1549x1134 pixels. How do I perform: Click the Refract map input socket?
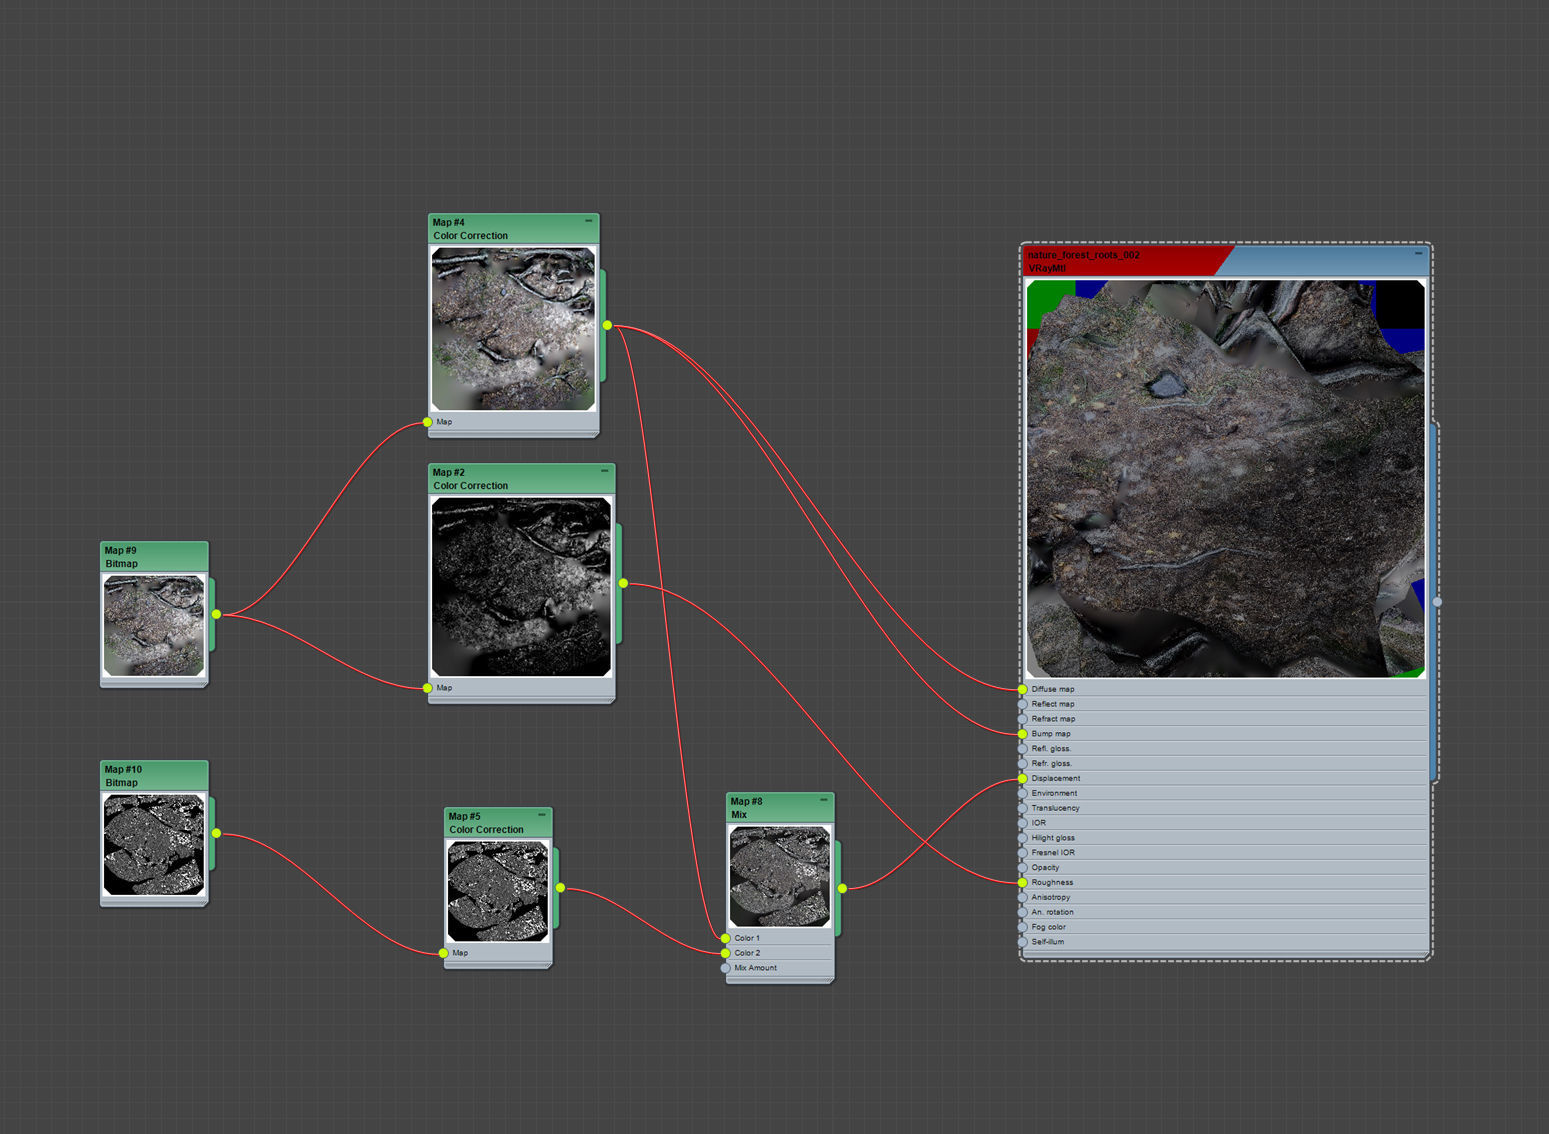pyautogui.click(x=1023, y=719)
